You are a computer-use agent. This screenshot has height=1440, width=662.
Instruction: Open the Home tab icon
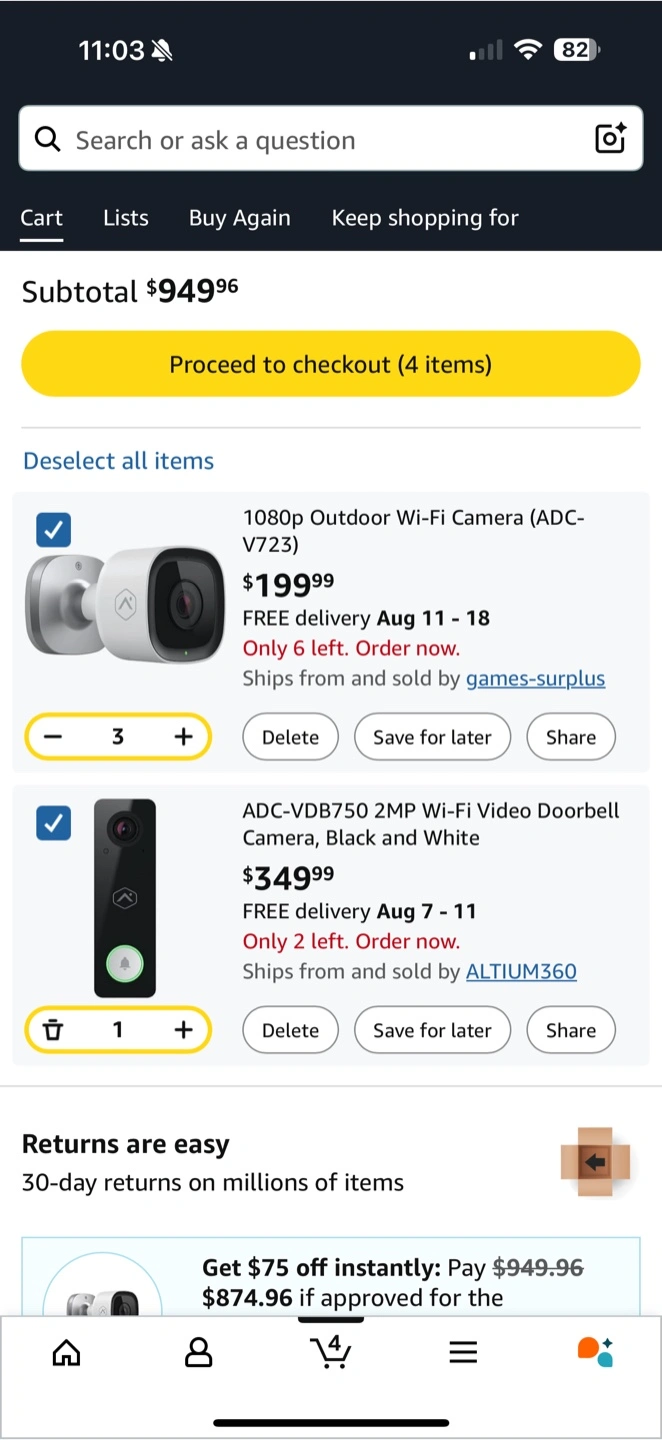66,1353
